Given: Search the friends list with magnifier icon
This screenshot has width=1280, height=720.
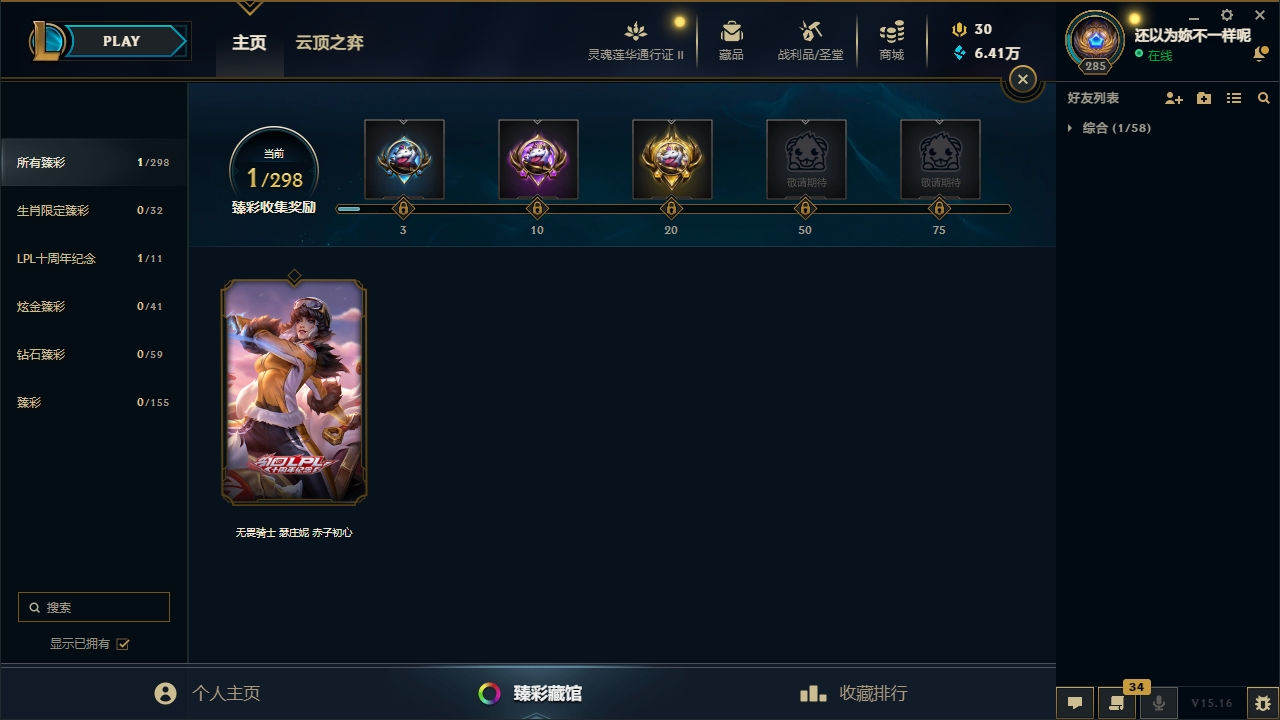Looking at the screenshot, I should tap(1264, 98).
